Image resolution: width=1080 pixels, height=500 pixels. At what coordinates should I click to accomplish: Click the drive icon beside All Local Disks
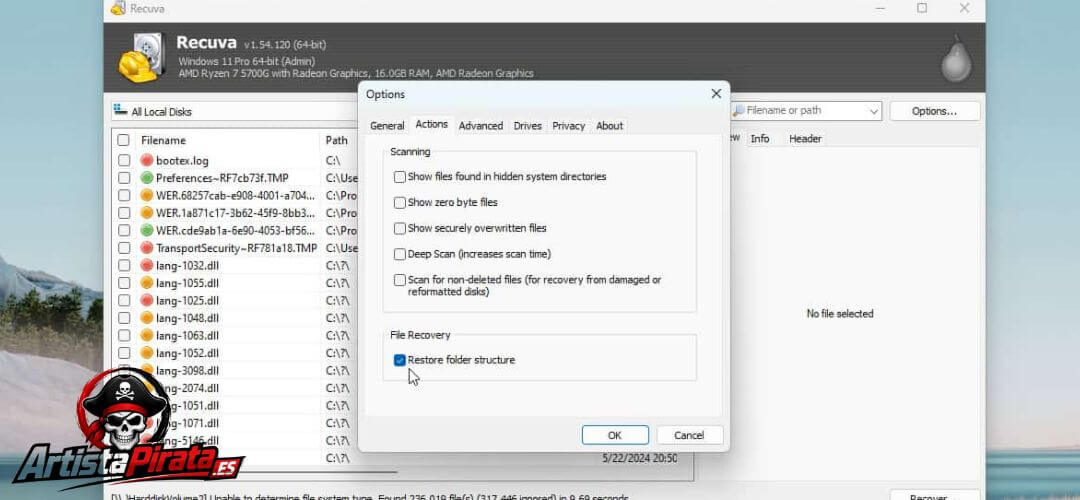(121, 110)
